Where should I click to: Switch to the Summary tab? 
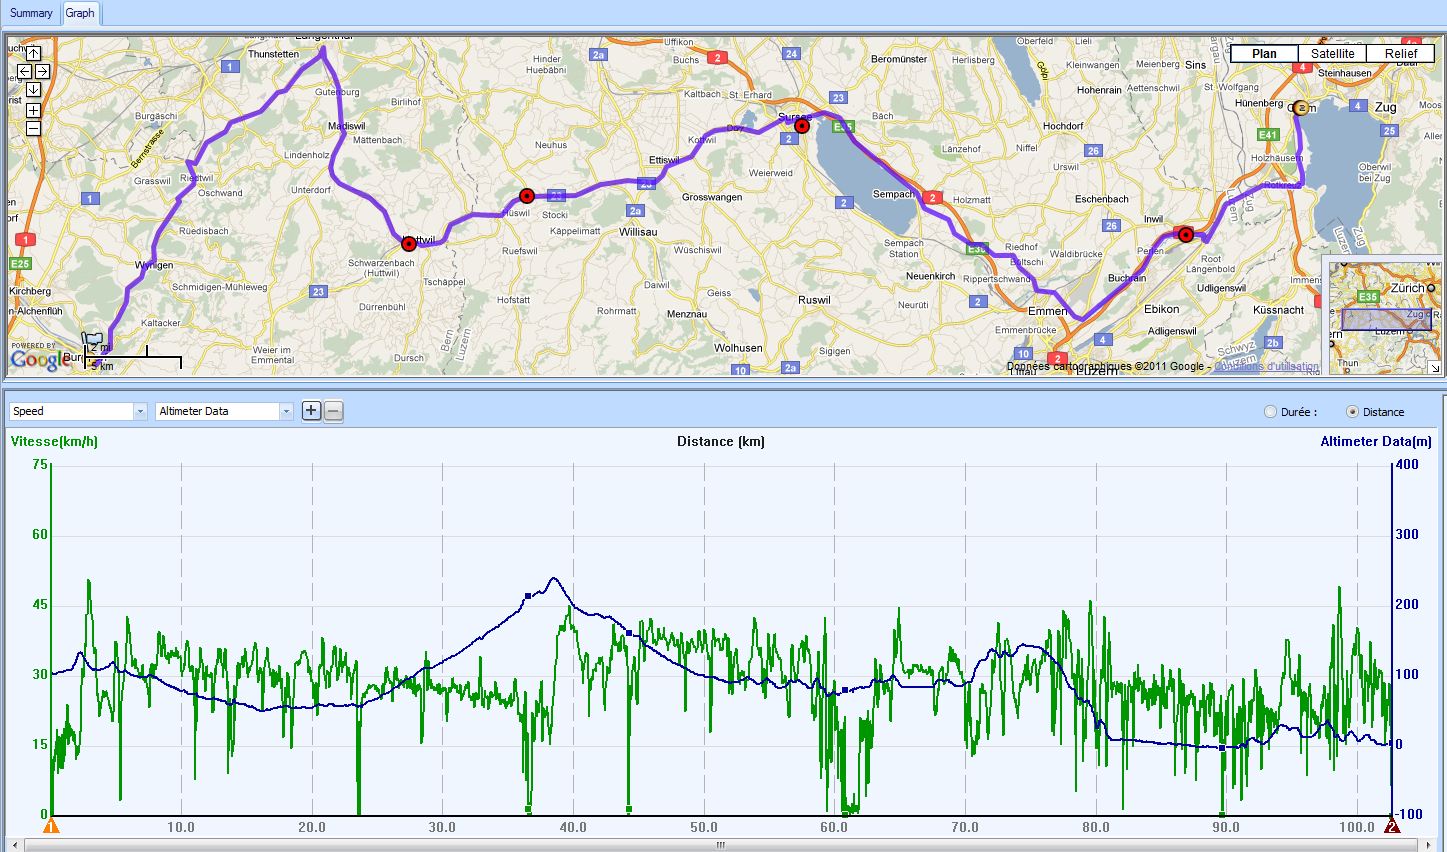coord(31,13)
